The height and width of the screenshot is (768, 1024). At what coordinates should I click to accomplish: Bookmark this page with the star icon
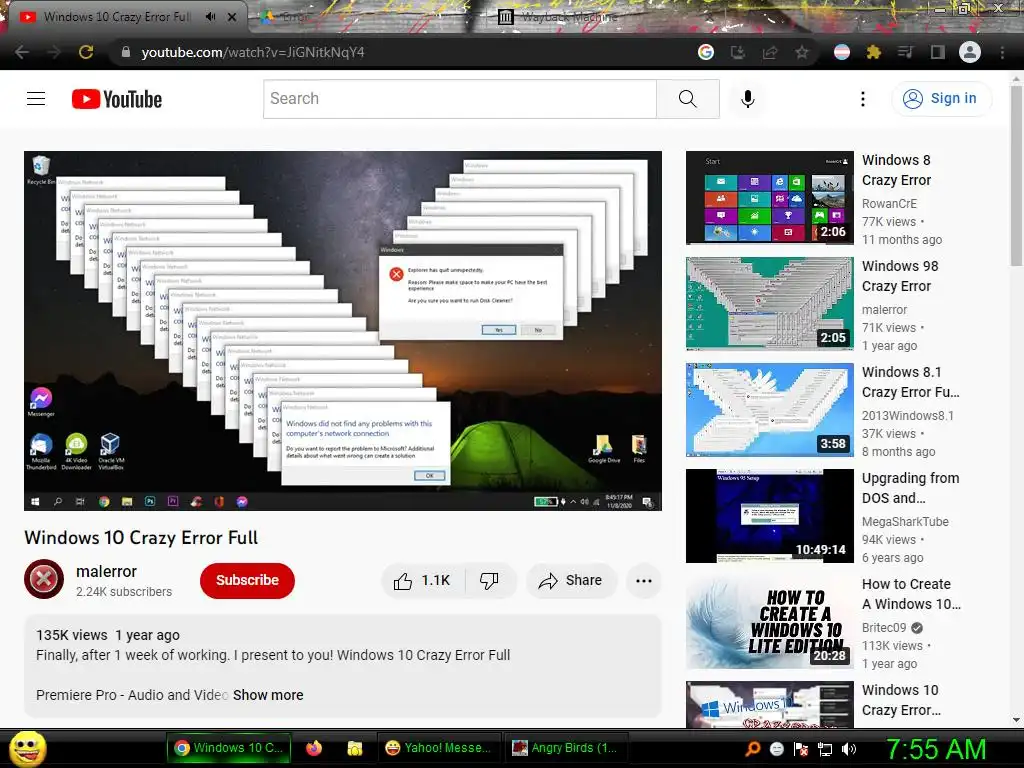[x=802, y=52]
